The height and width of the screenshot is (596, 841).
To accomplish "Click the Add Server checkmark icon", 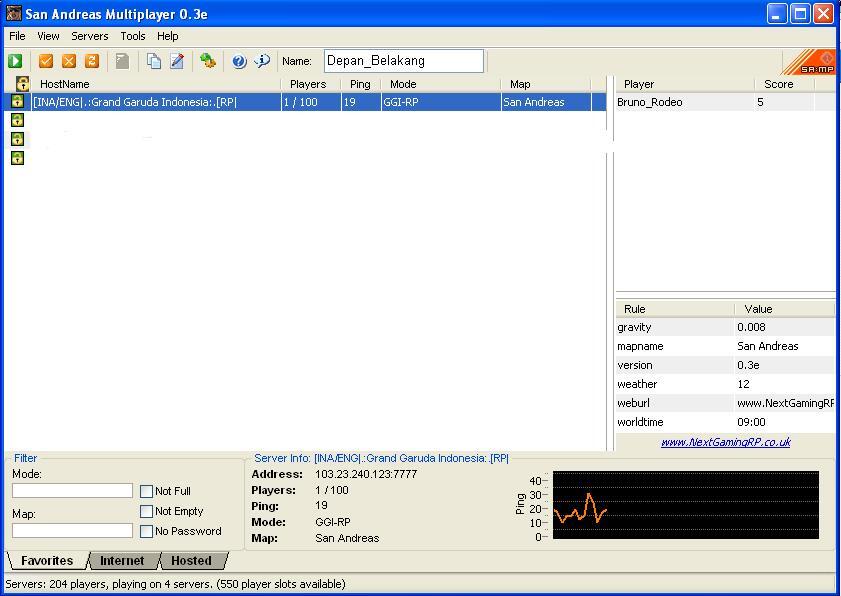I will click(45, 61).
